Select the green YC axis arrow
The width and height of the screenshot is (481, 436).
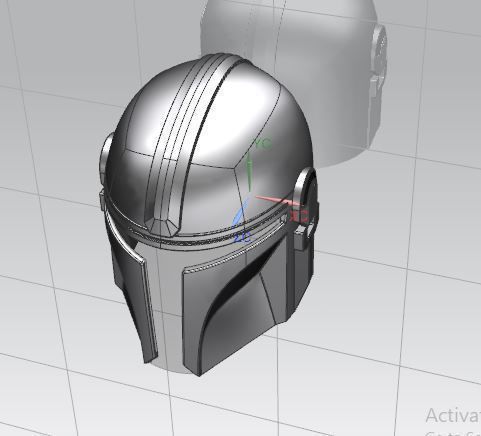click(x=249, y=172)
